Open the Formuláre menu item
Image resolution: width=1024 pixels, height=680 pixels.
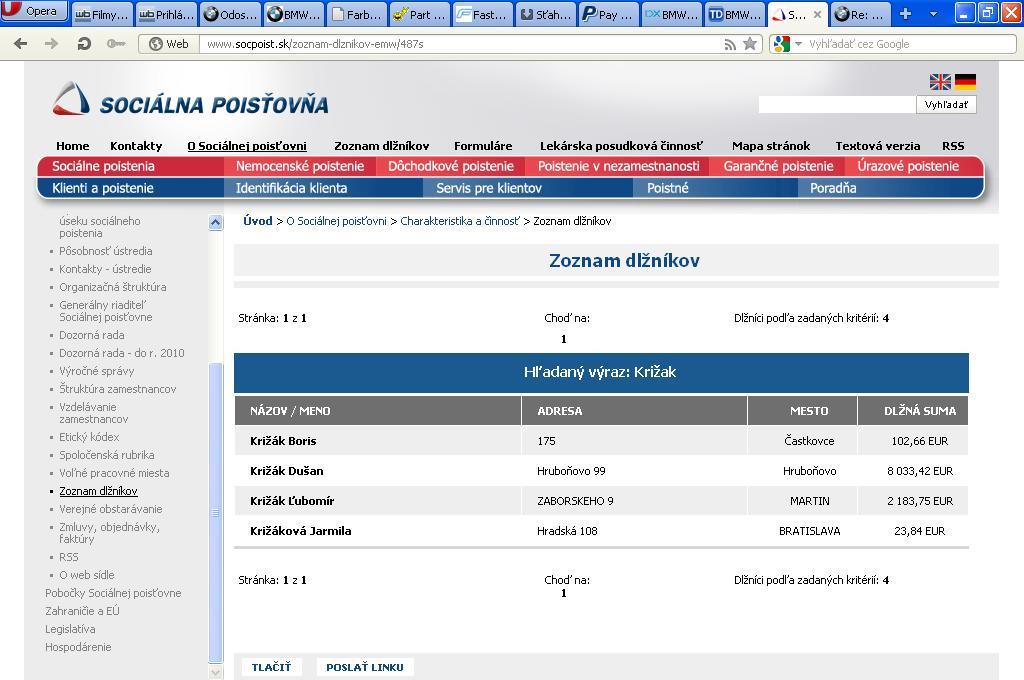coord(483,146)
